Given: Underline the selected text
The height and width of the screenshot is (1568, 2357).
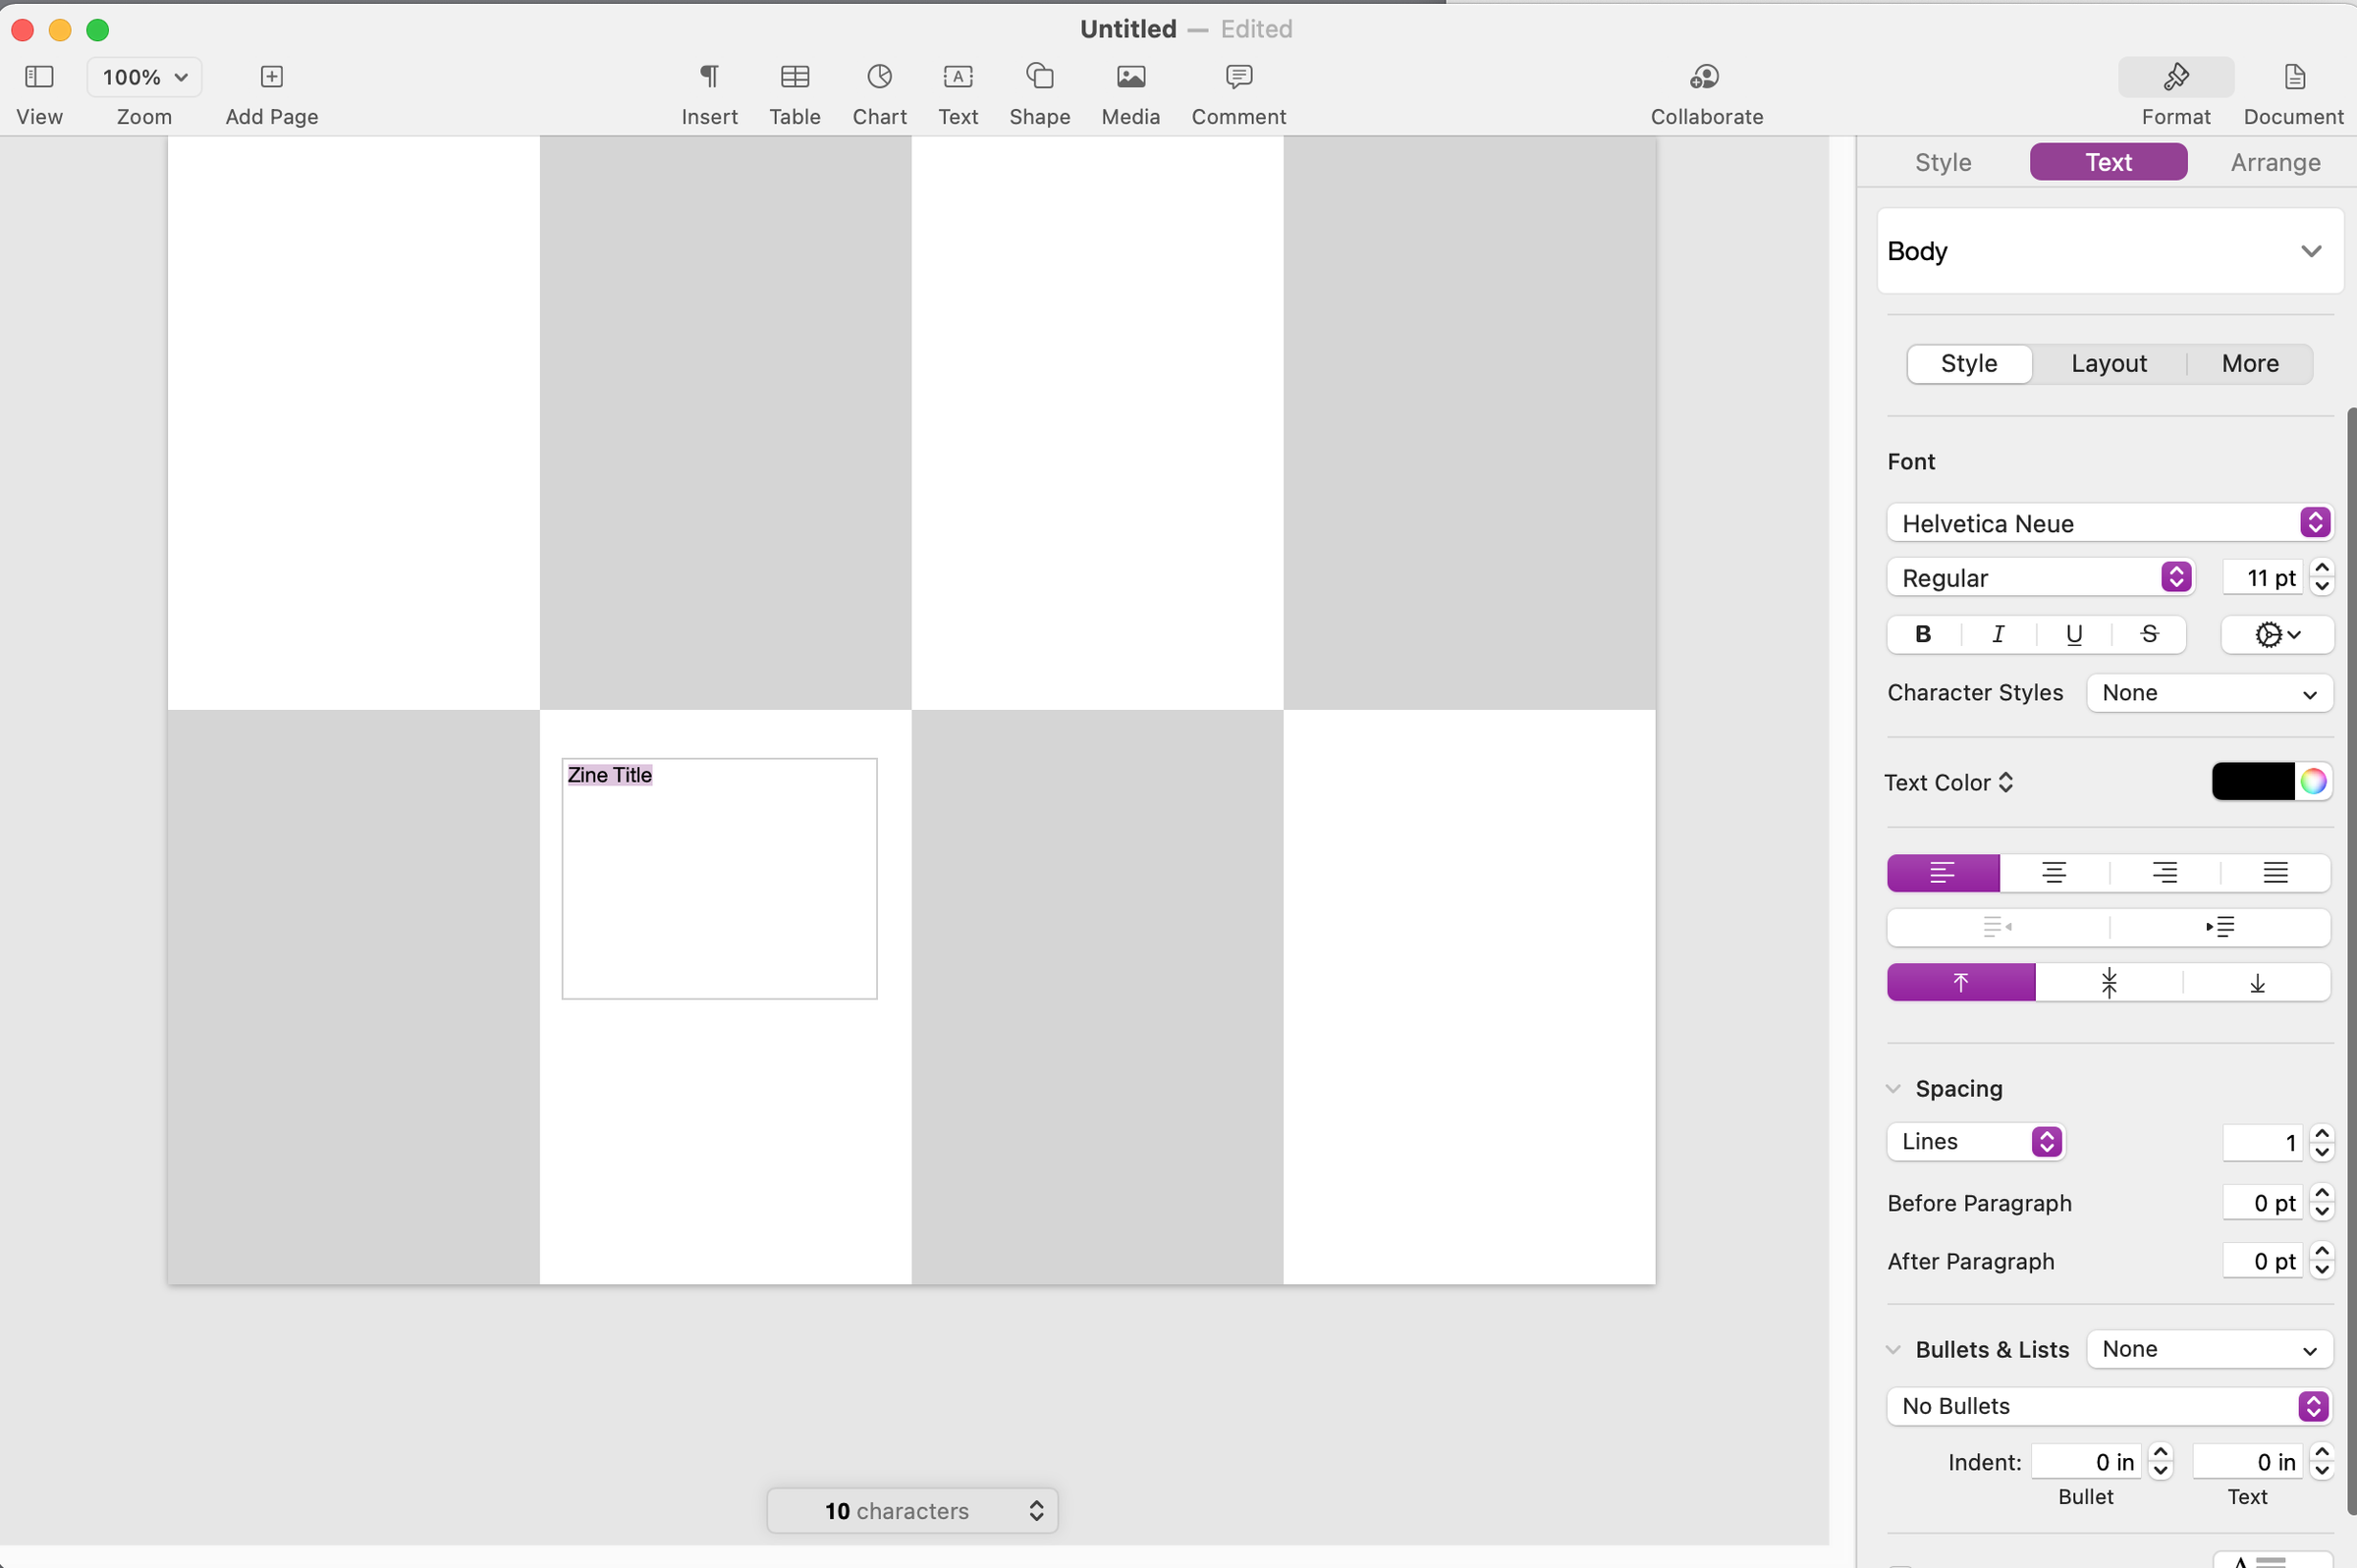Looking at the screenshot, I should click(x=2074, y=634).
